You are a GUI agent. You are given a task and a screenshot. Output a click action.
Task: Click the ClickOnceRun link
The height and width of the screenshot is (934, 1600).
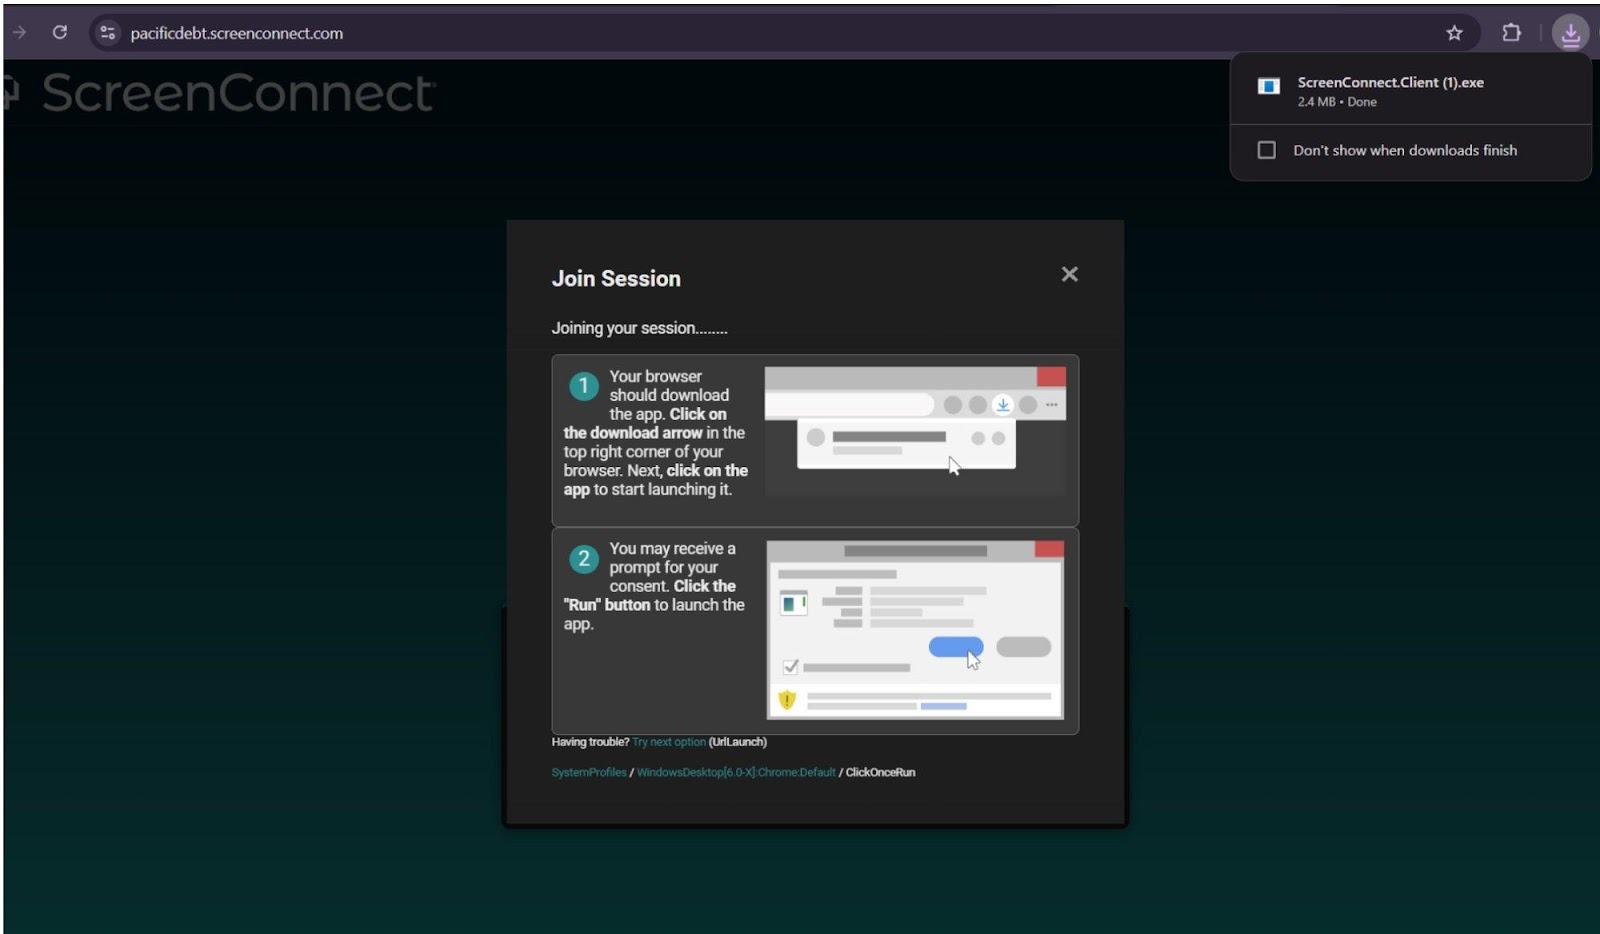pyautogui.click(x=881, y=772)
